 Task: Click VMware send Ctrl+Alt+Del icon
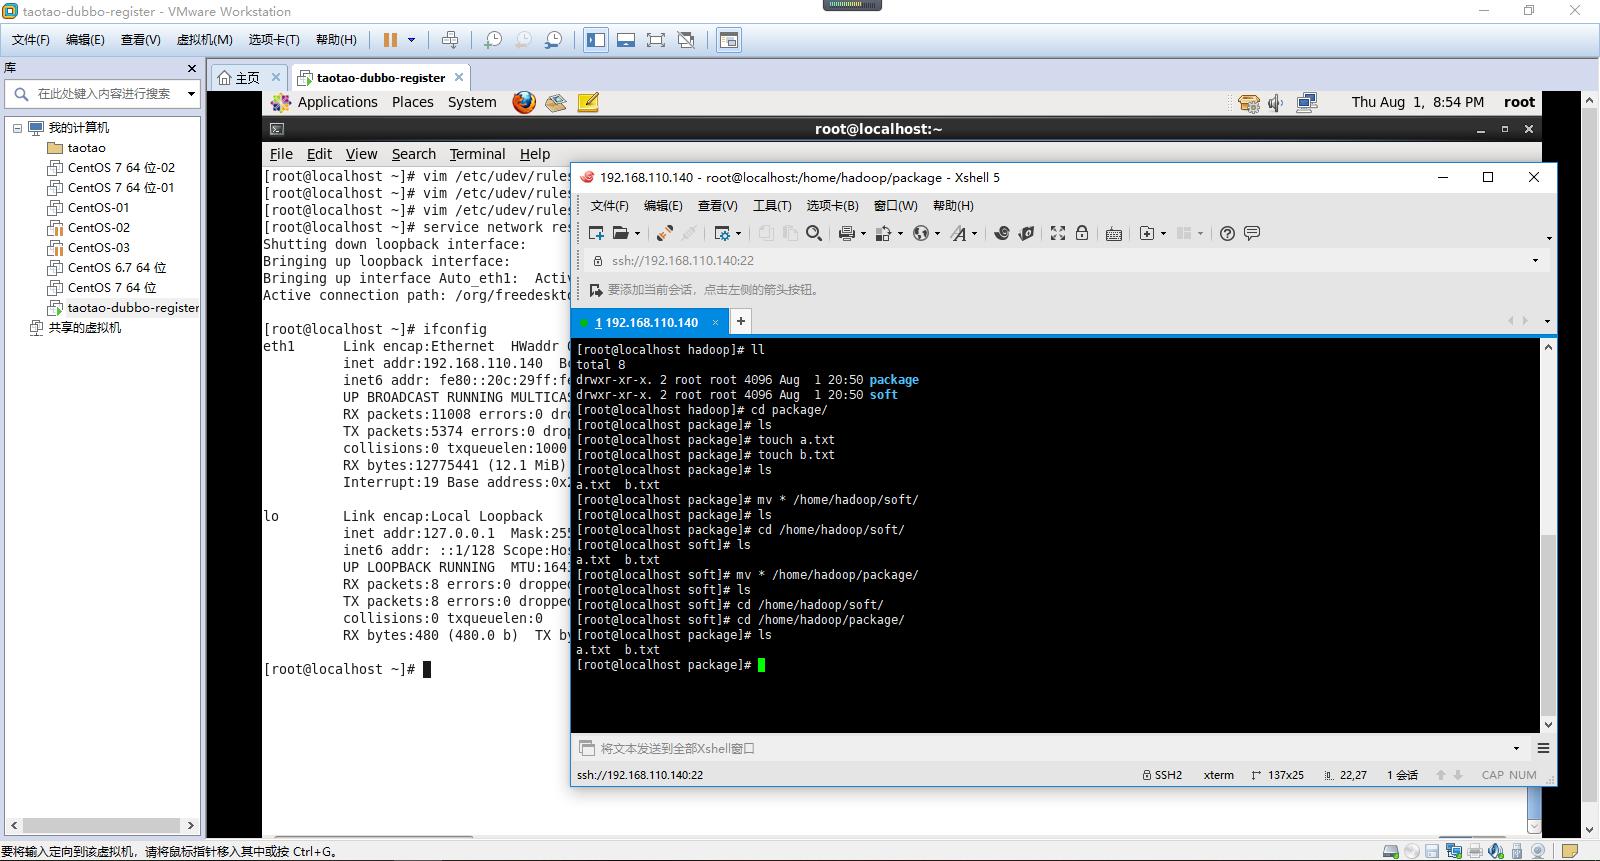coord(450,40)
